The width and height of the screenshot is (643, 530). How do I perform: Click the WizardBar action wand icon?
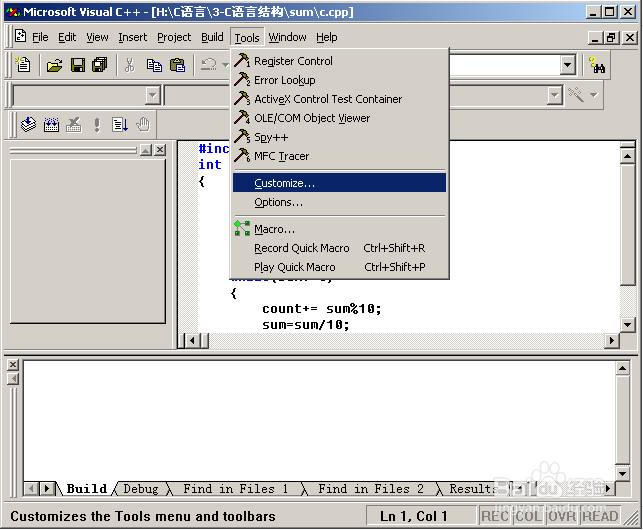tap(576, 95)
